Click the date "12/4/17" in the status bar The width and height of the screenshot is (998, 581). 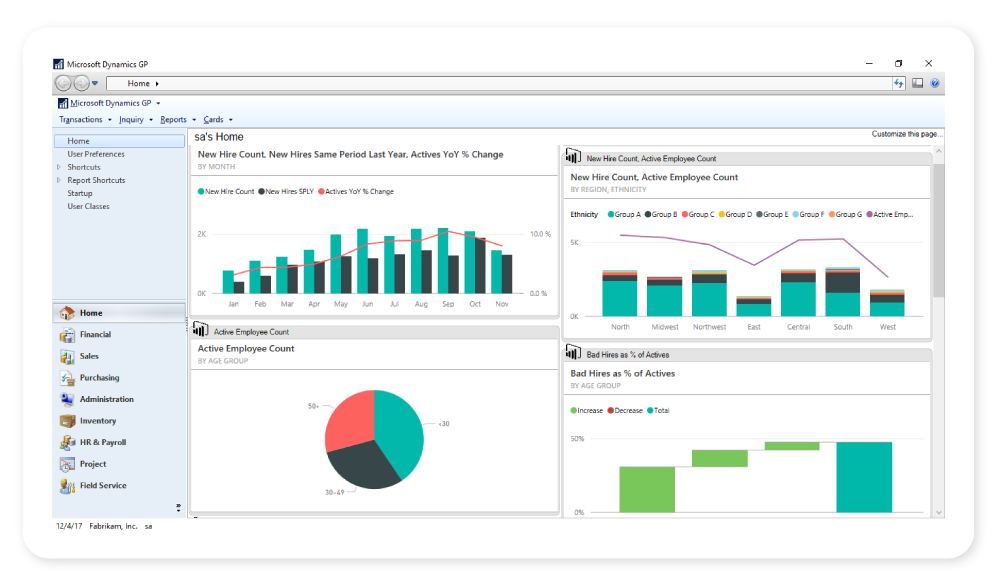pyautogui.click(x=69, y=526)
